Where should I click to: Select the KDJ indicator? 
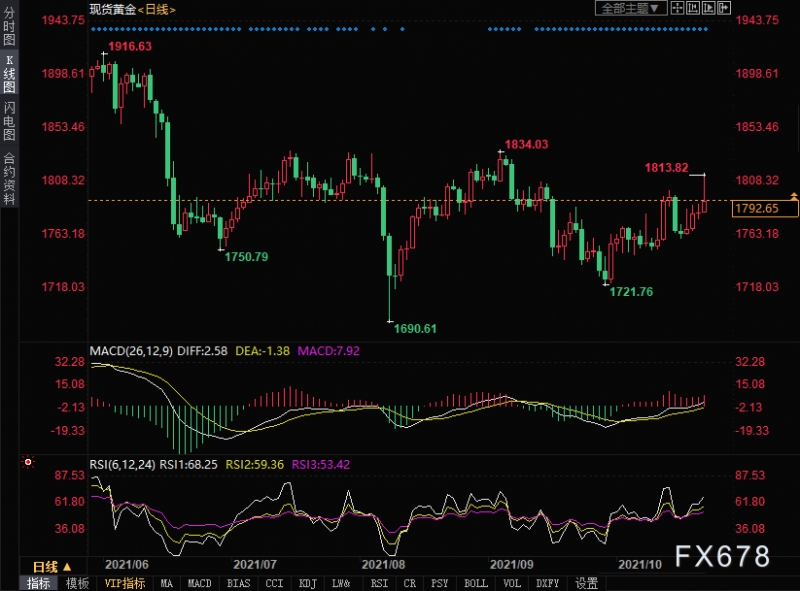point(308,584)
